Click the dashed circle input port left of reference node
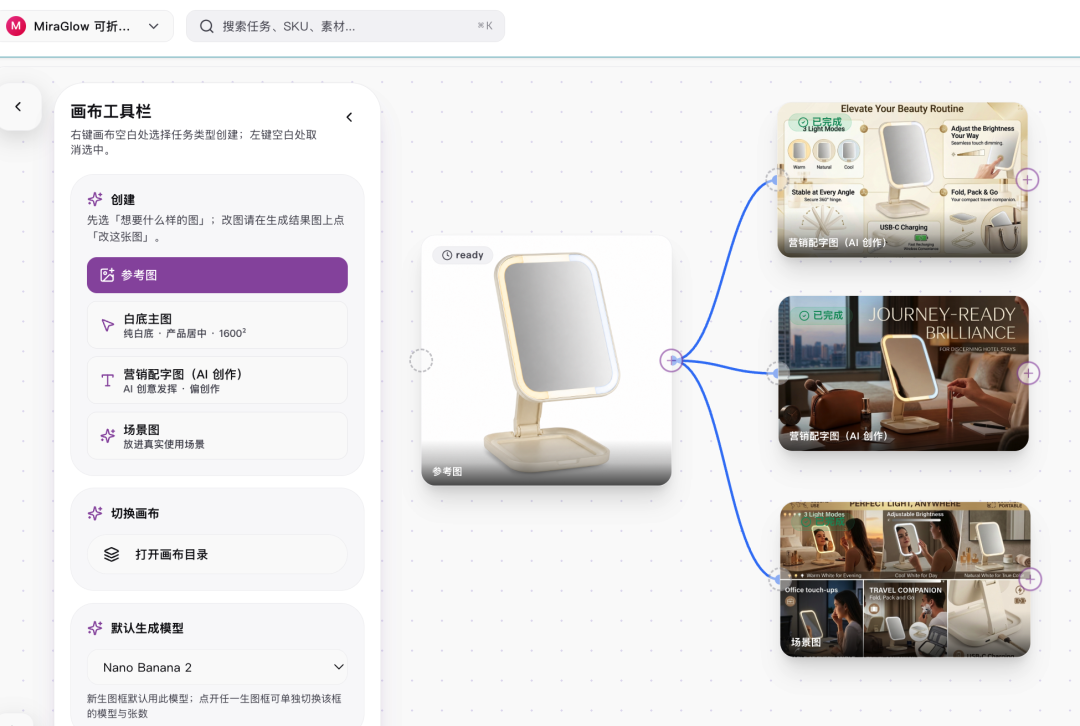 click(421, 360)
